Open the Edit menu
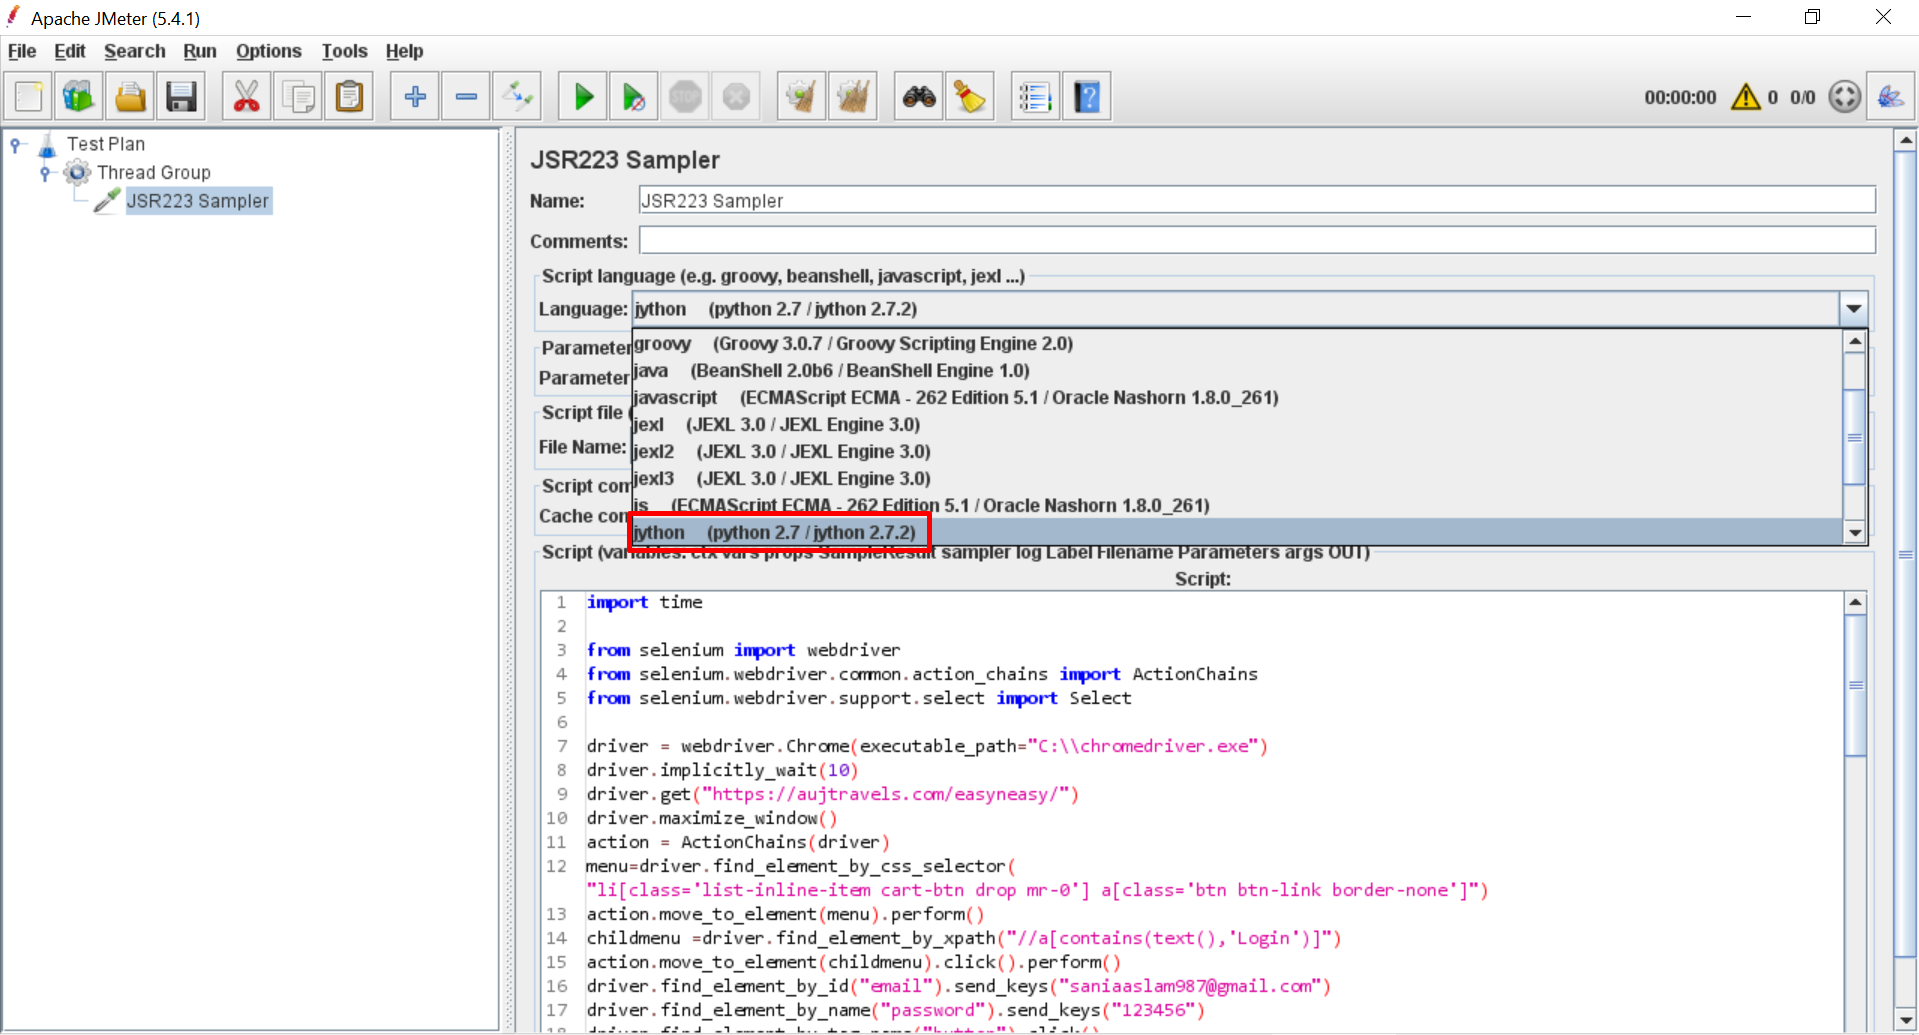1919x1035 pixels. [70, 51]
